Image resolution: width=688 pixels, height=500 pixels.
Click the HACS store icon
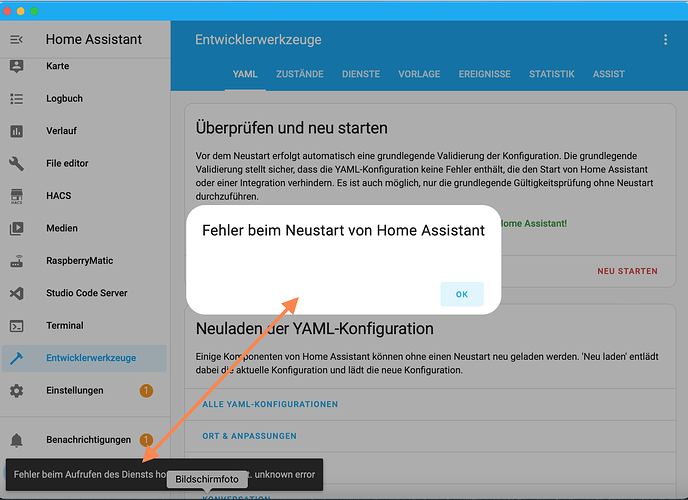(x=16, y=196)
